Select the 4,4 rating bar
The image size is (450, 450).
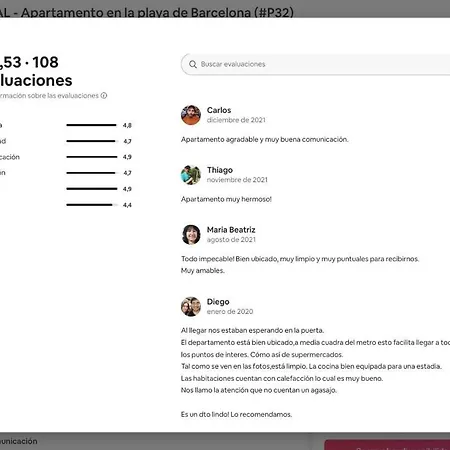point(92,205)
